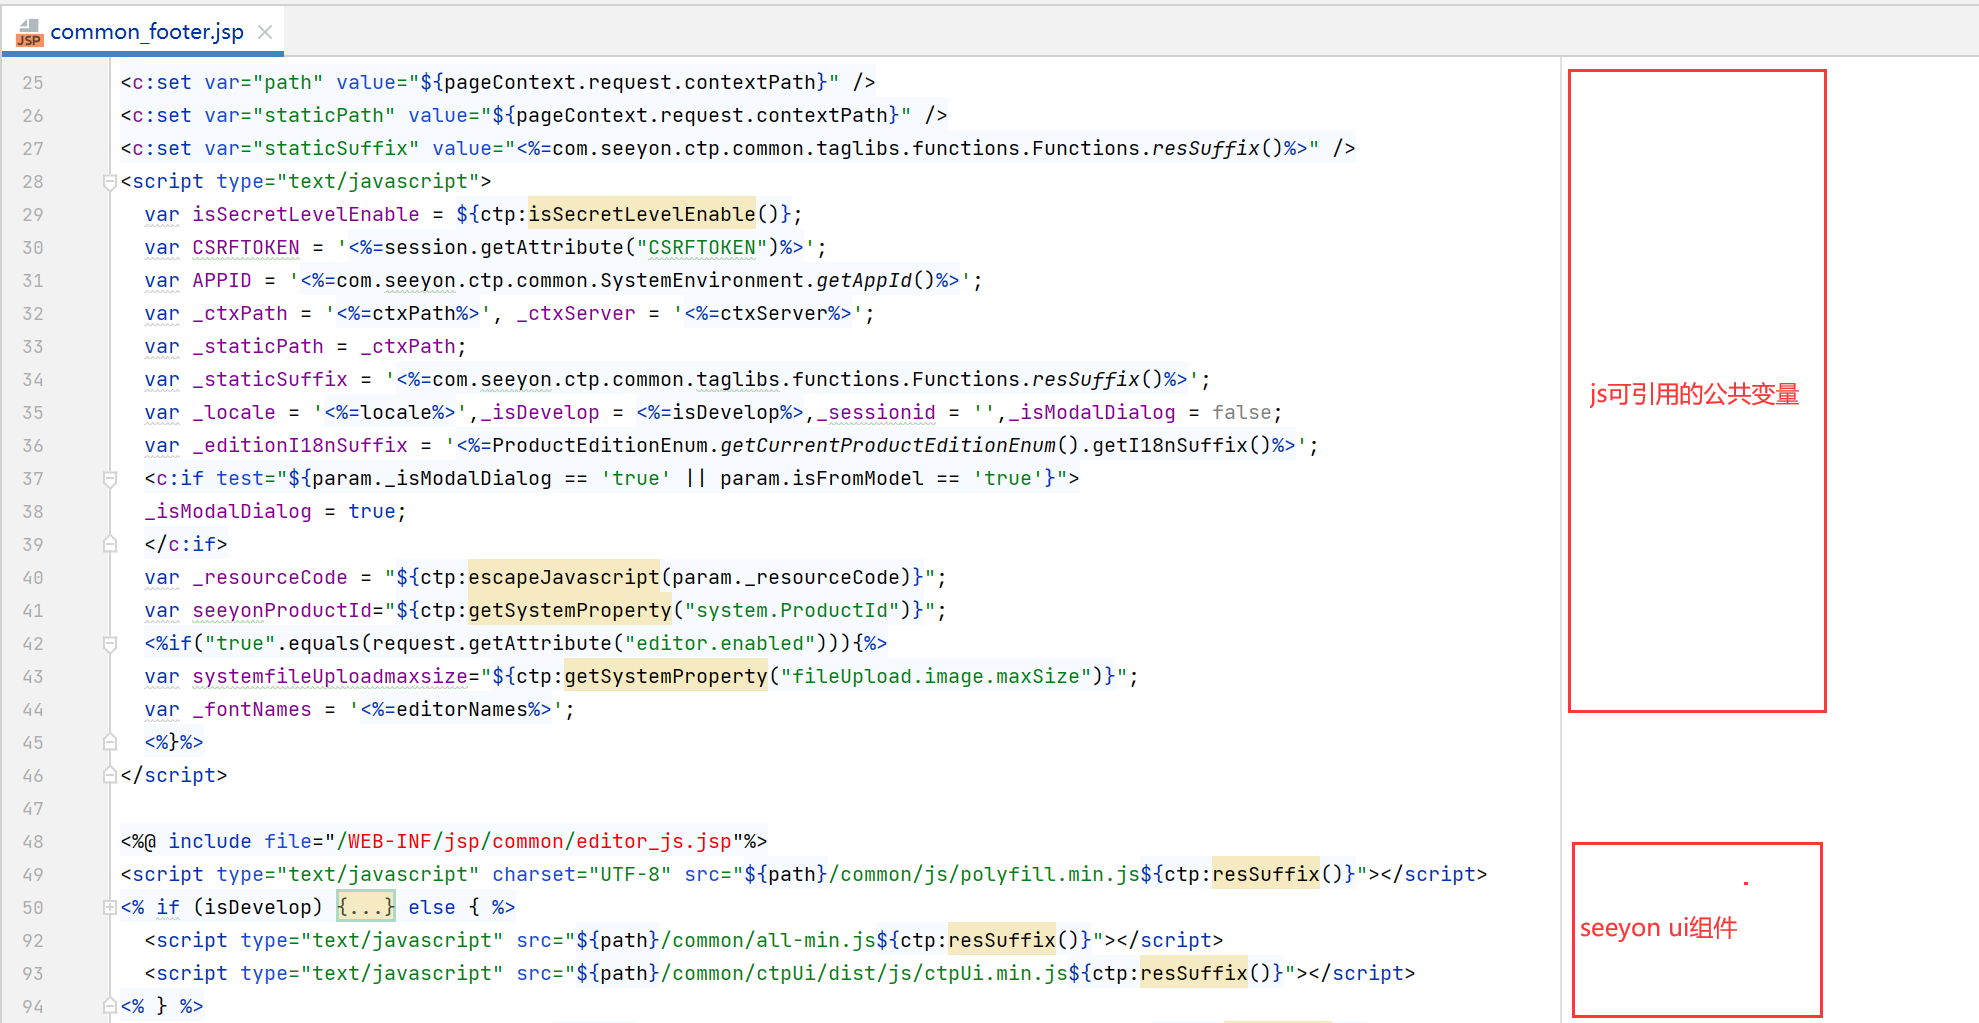Click highlighted isSecretLevelEnable function on line 29
1979x1023 pixels.
coord(641,215)
